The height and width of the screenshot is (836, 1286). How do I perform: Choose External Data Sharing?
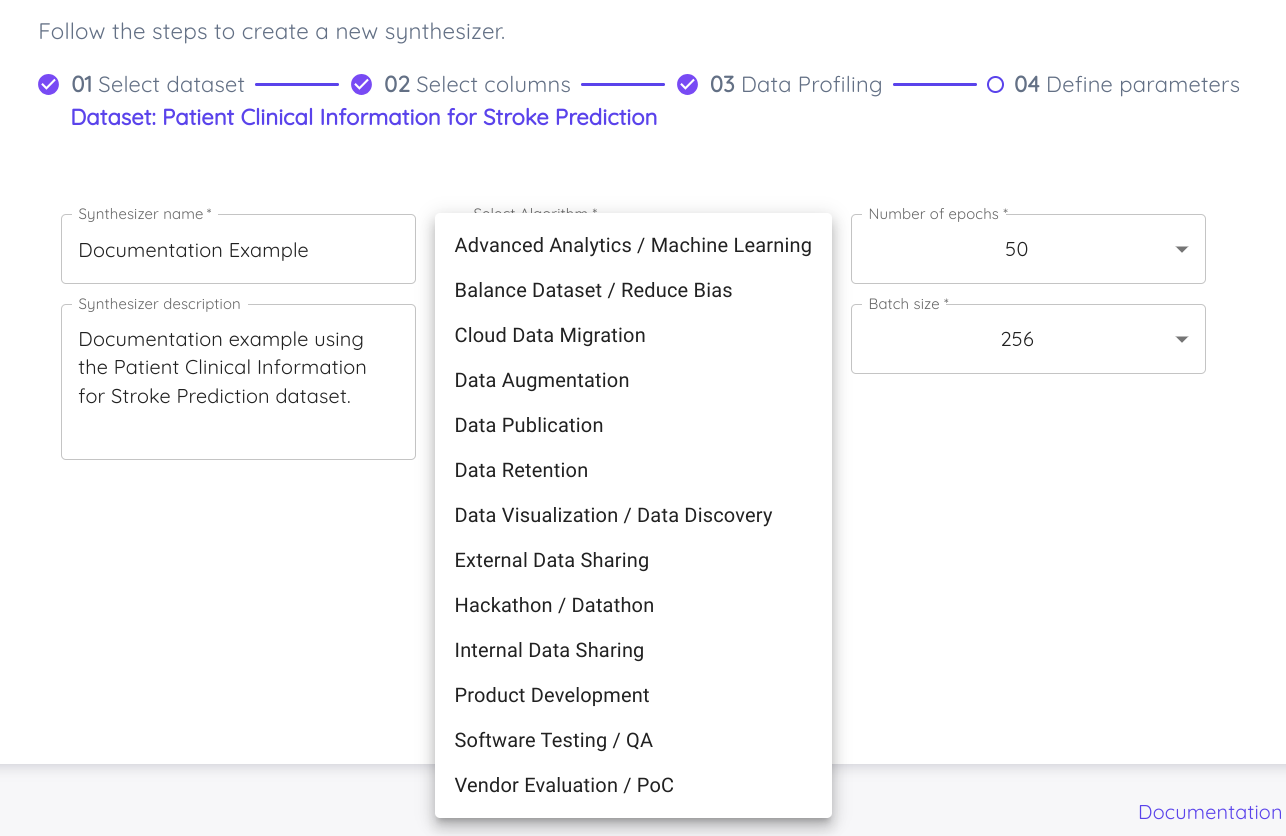pos(633,560)
